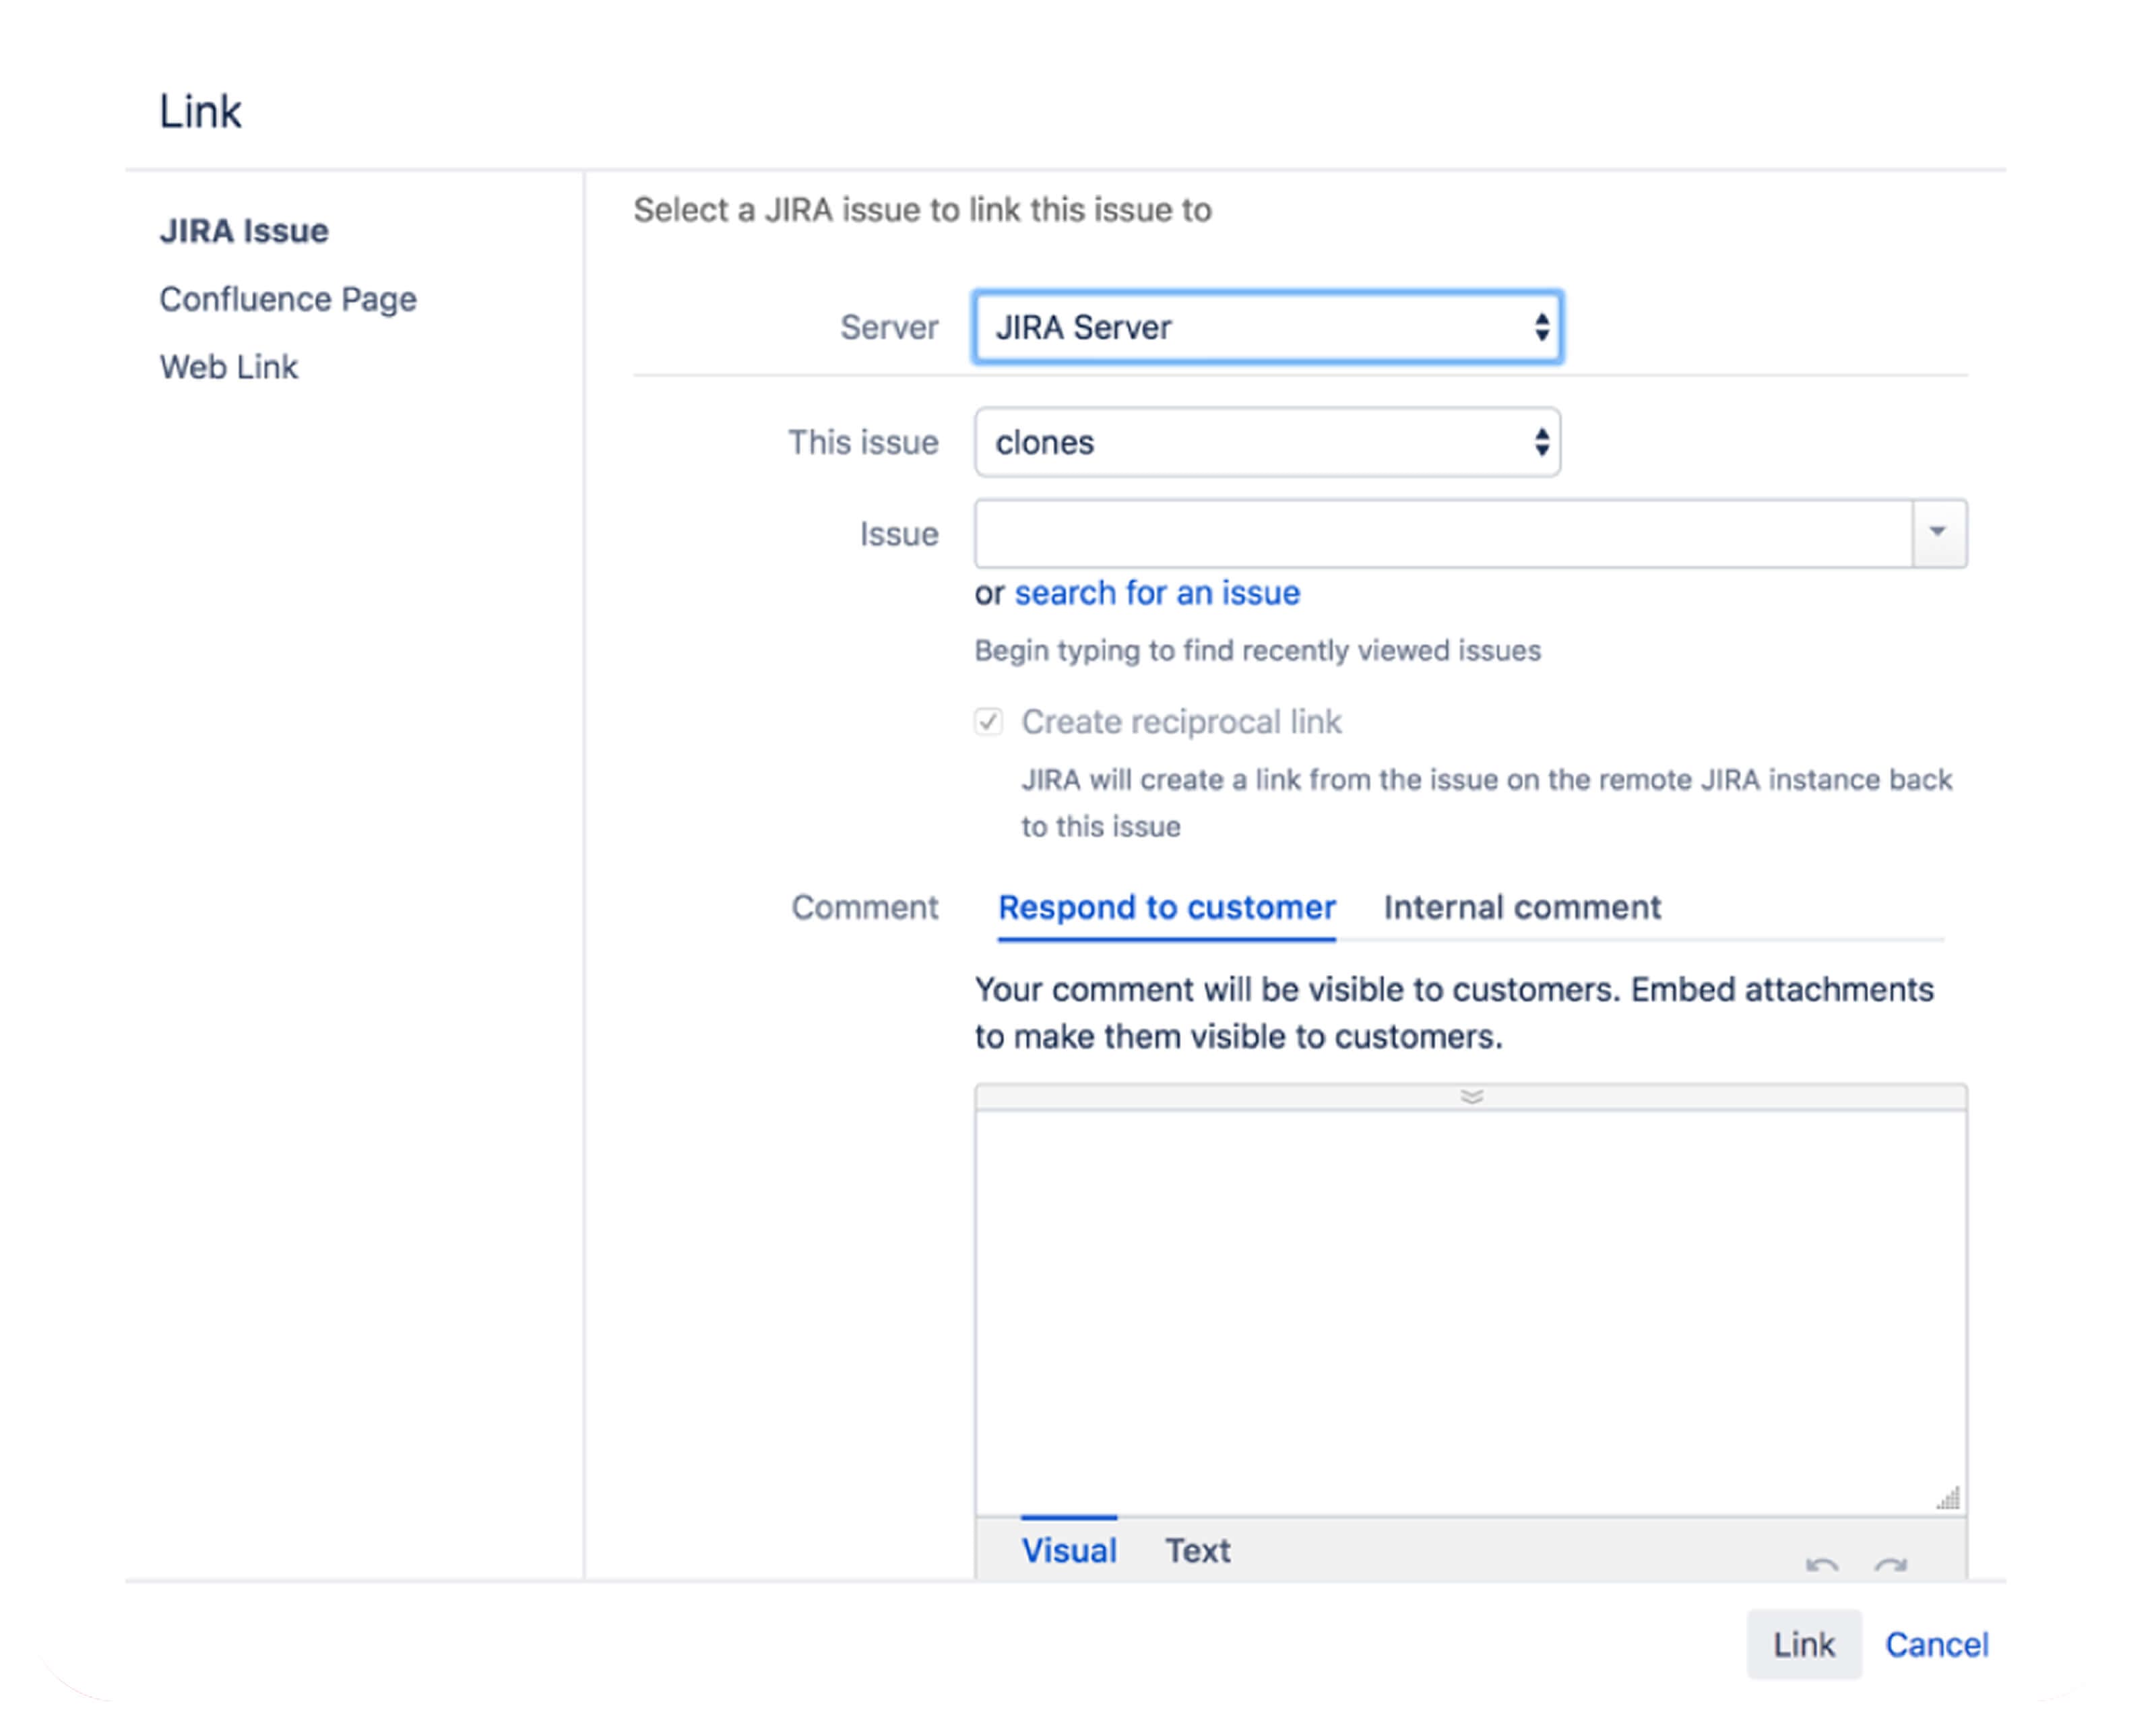This screenshot has width=2156, height=1729.
Task: Click the comment editor resize handle
Action: (1948, 1497)
